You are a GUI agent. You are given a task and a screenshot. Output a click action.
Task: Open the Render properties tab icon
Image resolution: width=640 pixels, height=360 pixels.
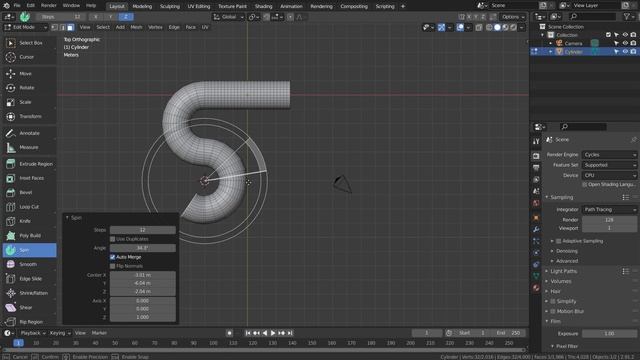tap(536, 156)
